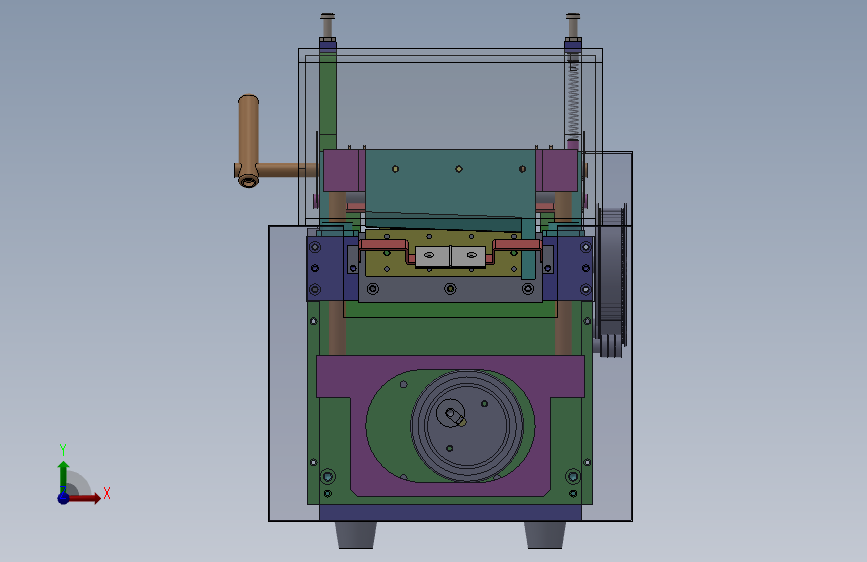
Task: Select the left grey machine foot
Action: point(356,535)
